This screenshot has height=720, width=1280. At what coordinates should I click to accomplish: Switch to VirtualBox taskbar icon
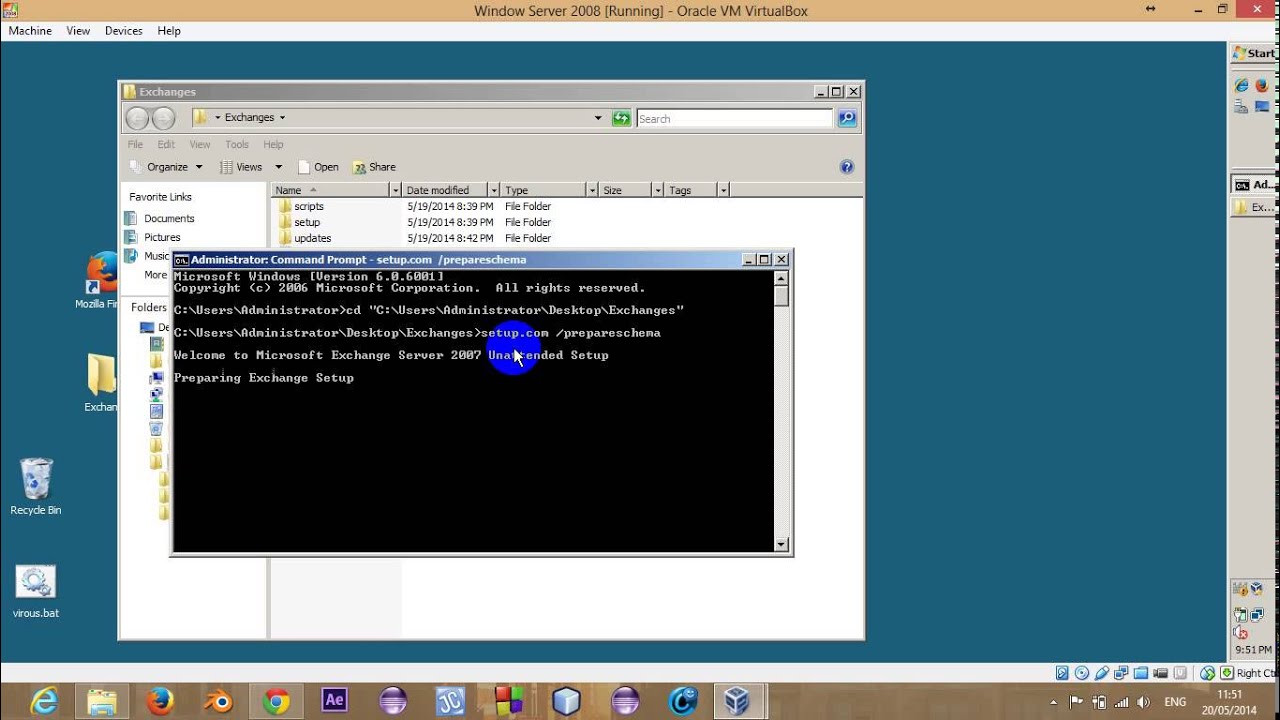(739, 701)
